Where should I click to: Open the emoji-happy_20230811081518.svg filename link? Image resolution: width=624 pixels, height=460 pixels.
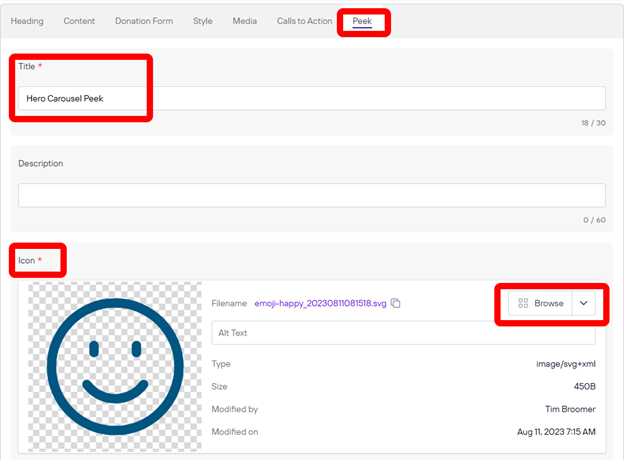320,304
